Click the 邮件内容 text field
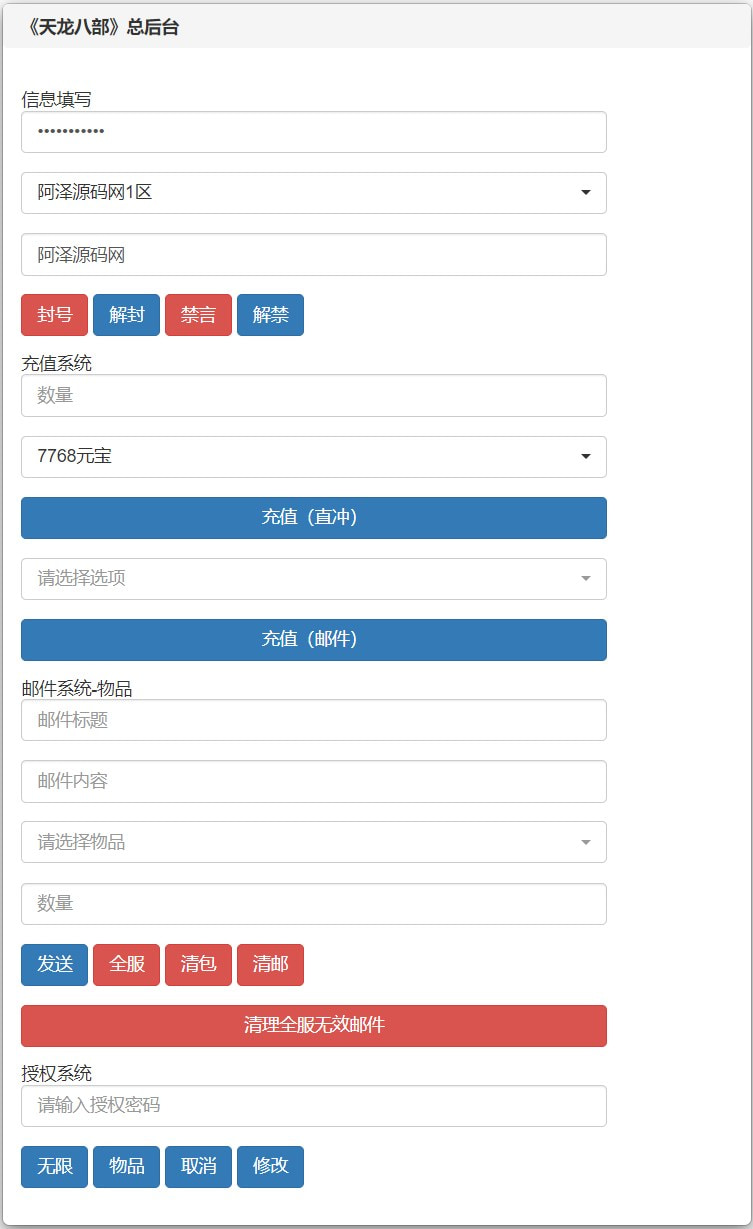The width and height of the screenshot is (753, 1229). tap(313, 781)
